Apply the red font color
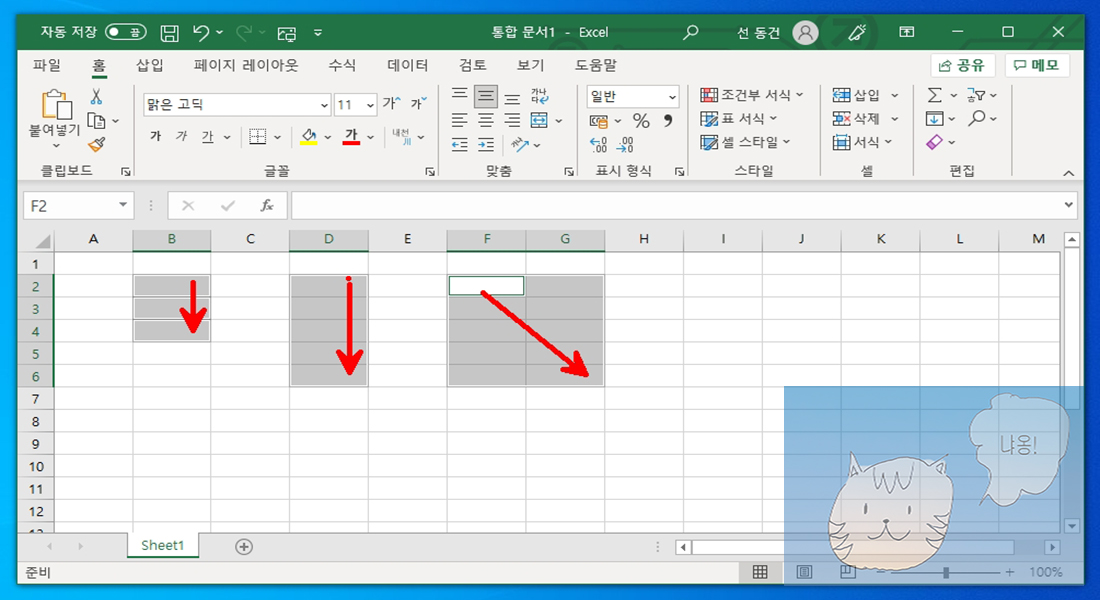The height and width of the screenshot is (600, 1100). pyautogui.click(x=351, y=137)
